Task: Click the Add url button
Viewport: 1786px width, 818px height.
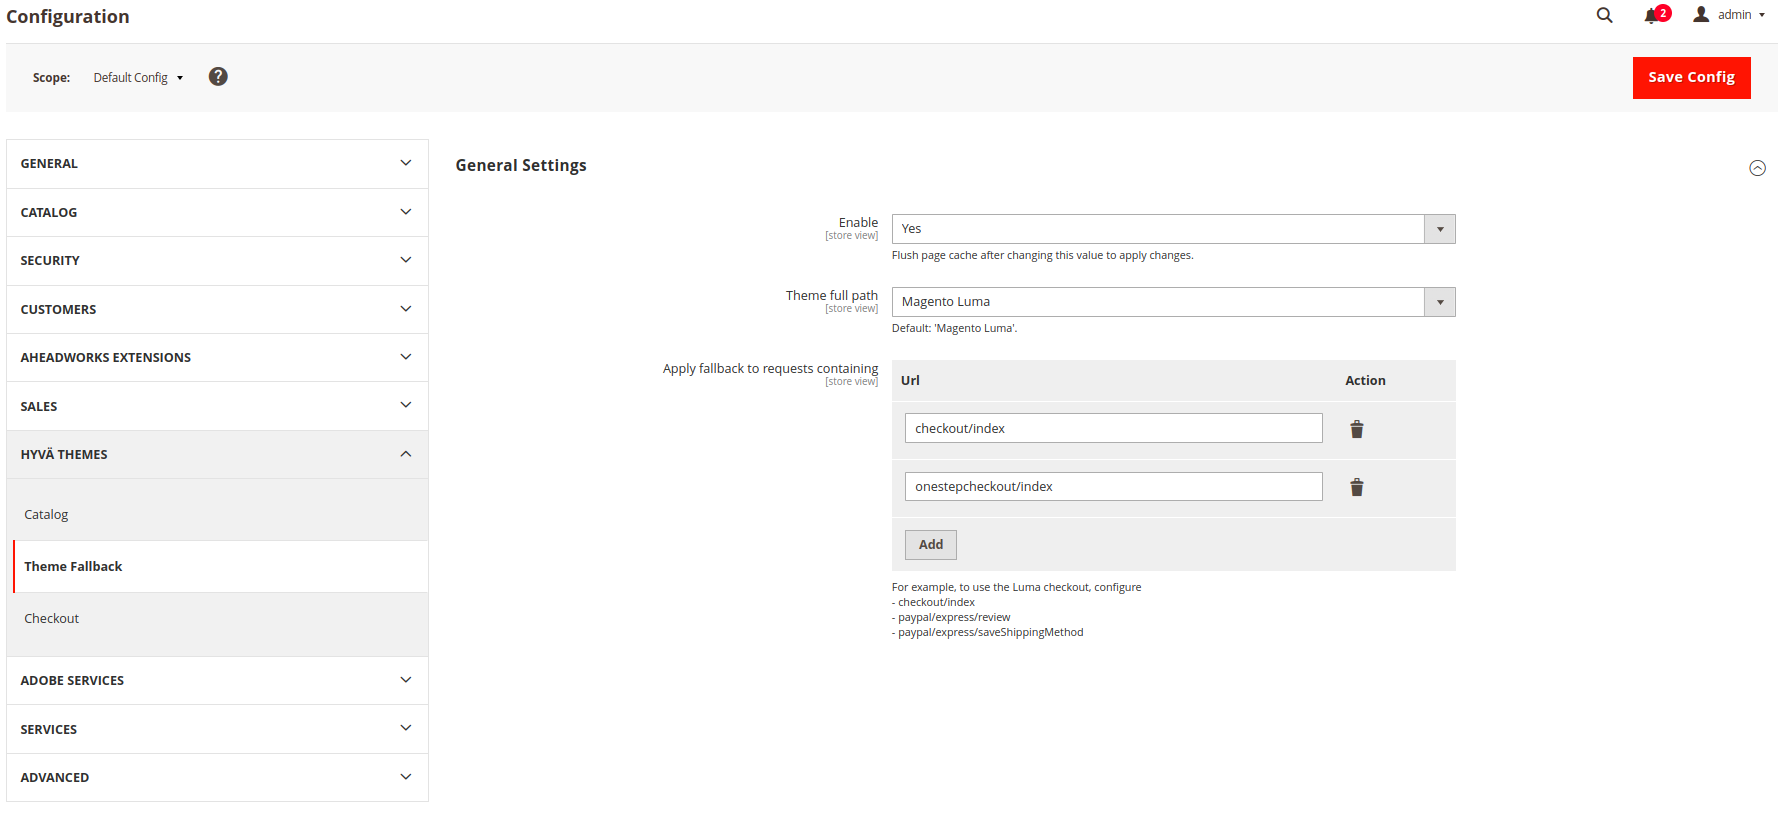Action: click(x=931, y=545)
